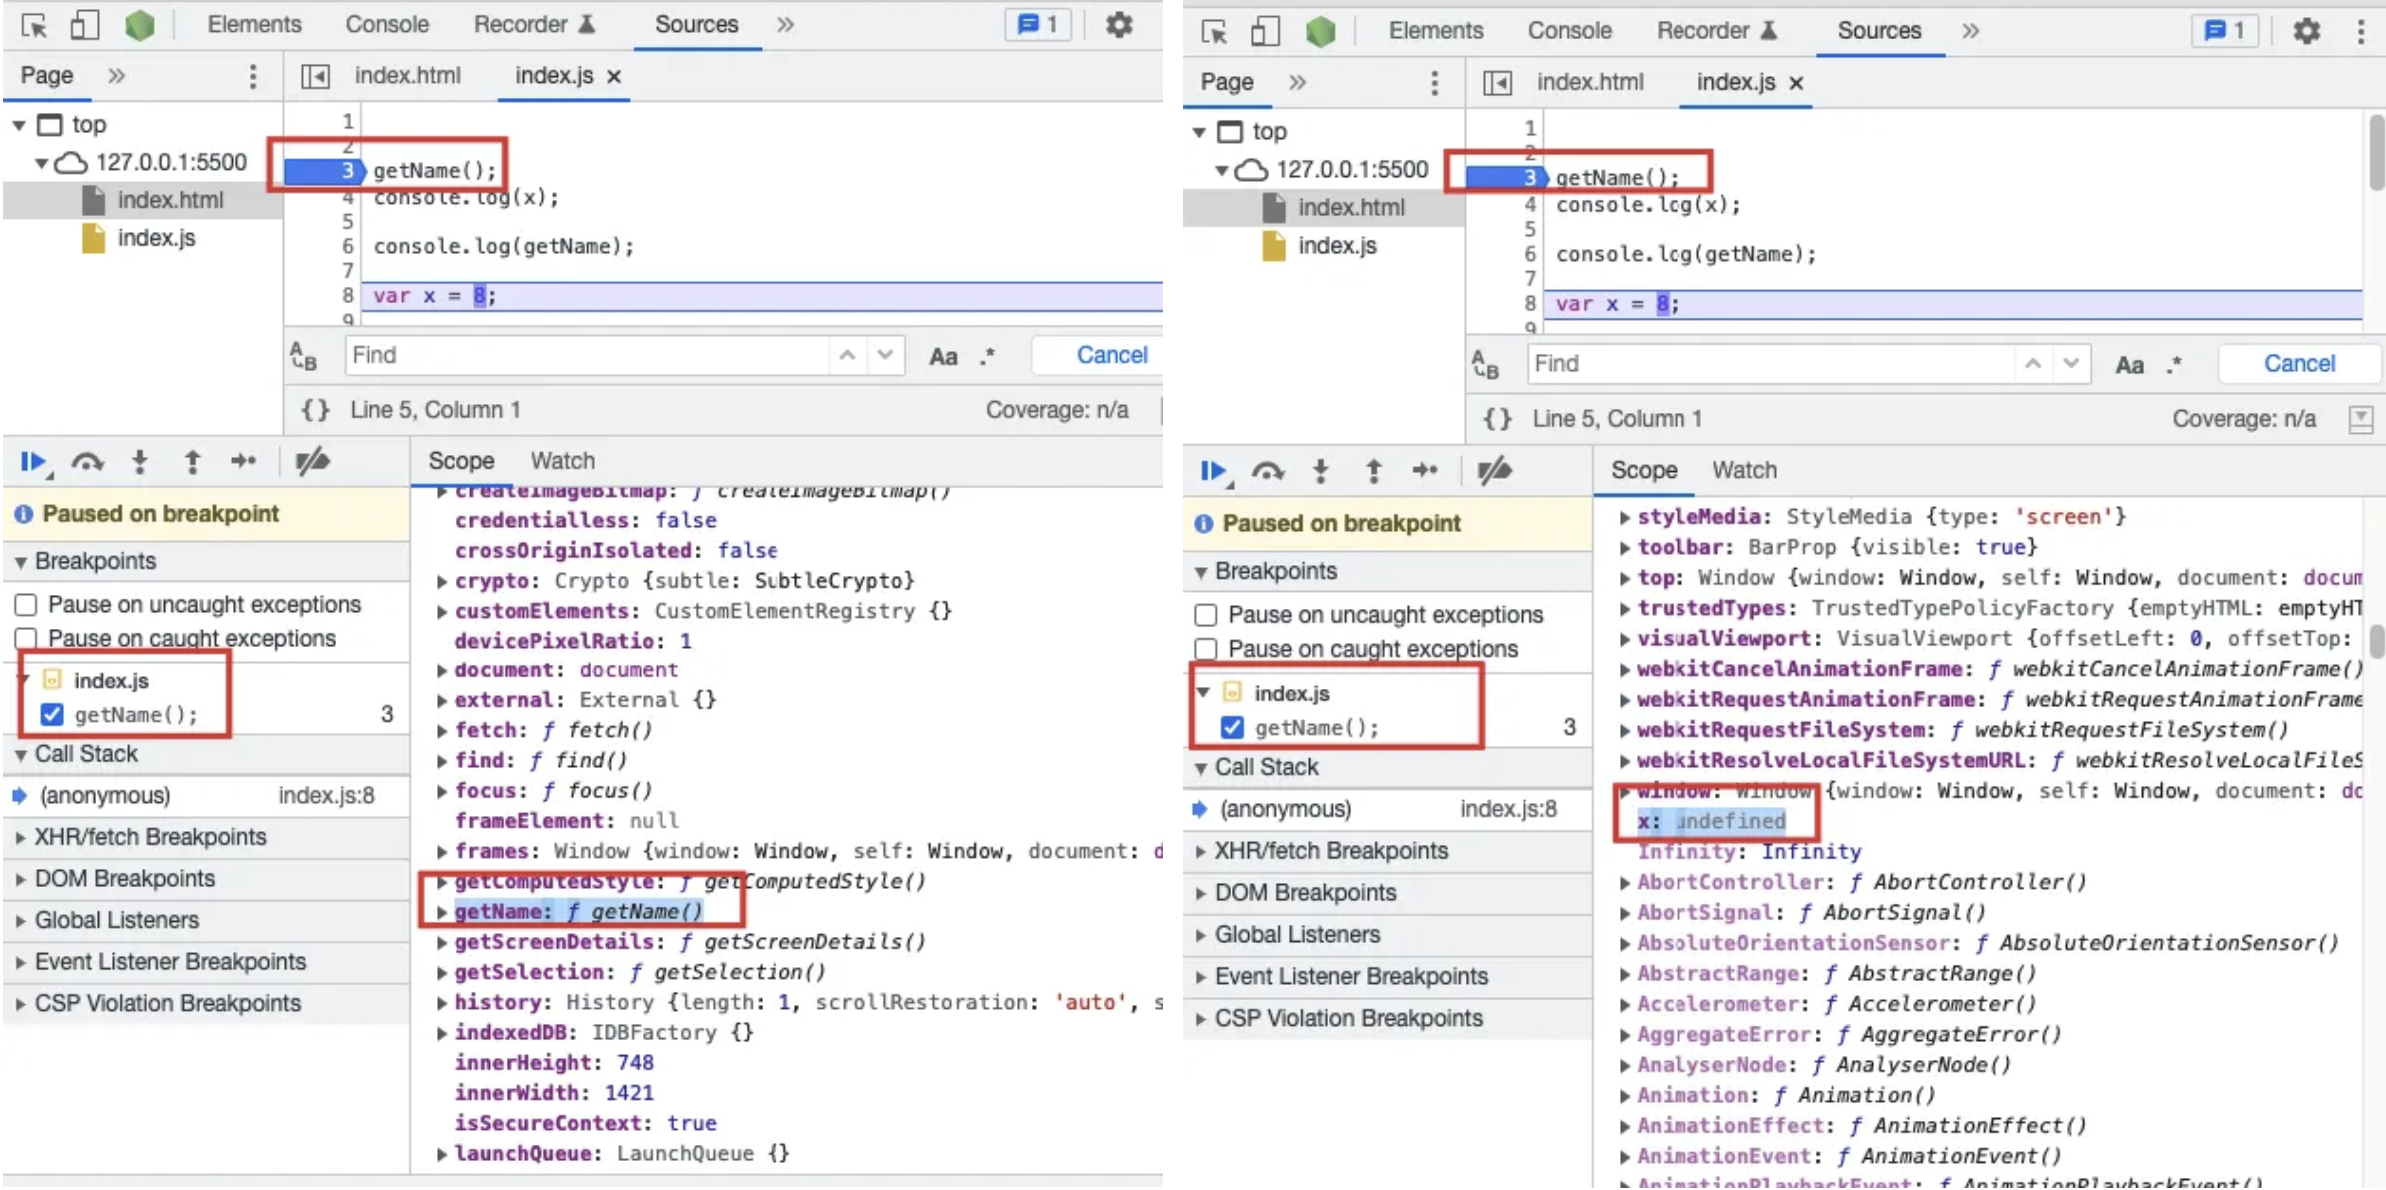Click green cube extension icon in left DevTools
This screenshot has height=1190, width=2386.
[140, 25]
